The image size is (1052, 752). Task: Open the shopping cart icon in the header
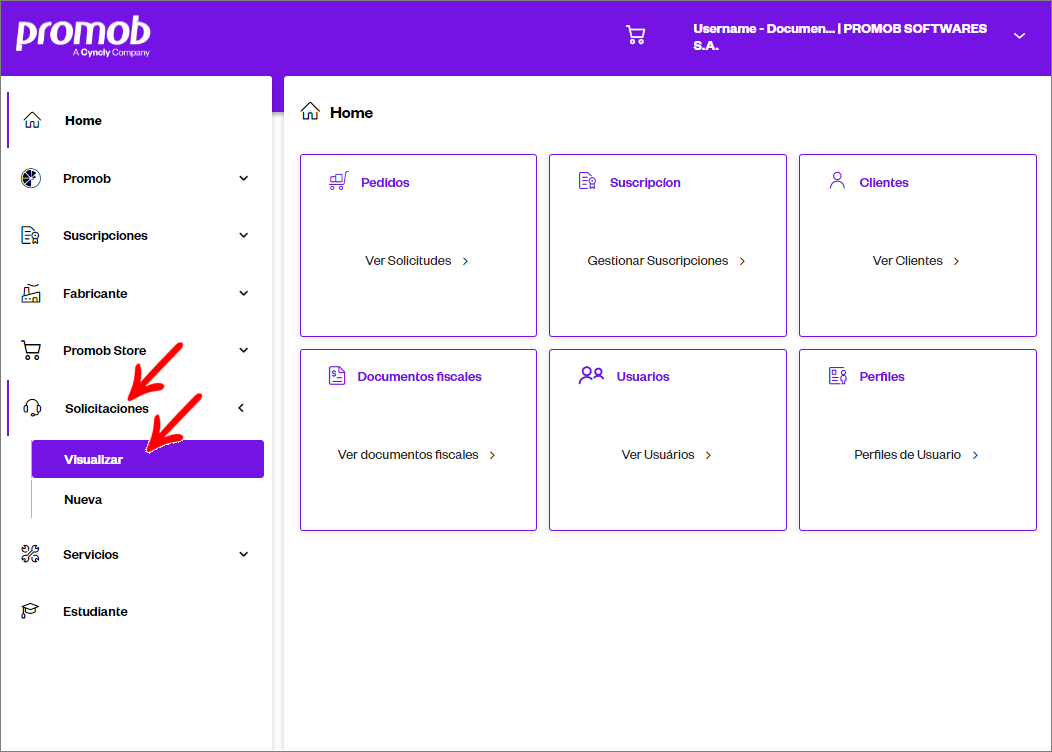635,35
